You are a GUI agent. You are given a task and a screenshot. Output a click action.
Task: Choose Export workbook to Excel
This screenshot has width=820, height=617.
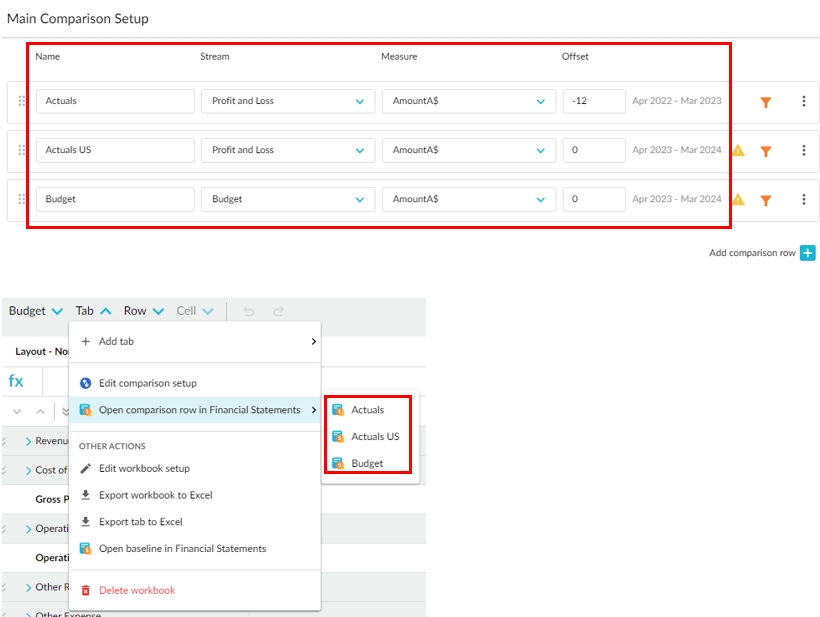pyautogui.click(x=155, y=495)
